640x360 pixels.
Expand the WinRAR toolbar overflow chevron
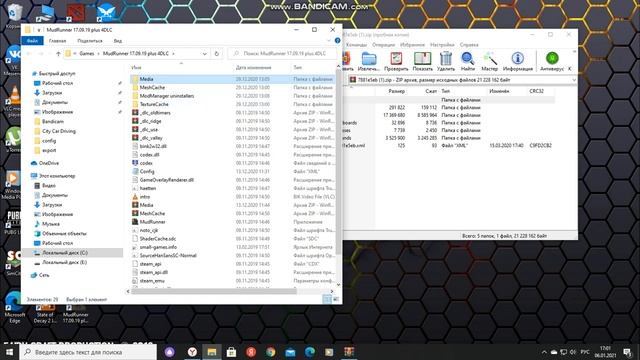(574, 52)
